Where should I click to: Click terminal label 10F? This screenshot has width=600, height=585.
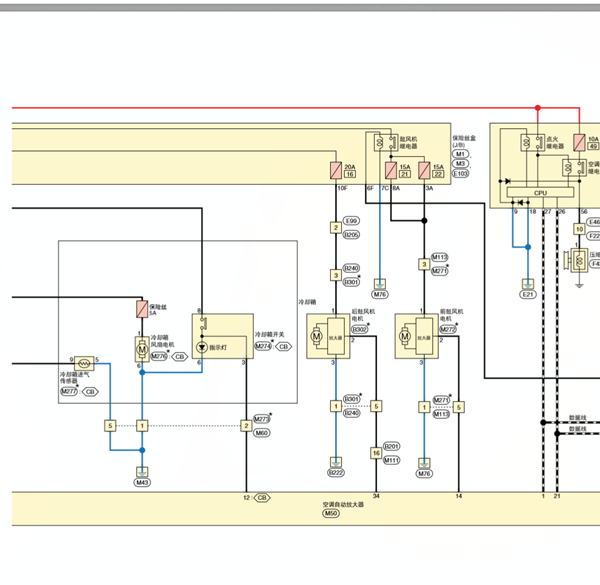(342, 188)
